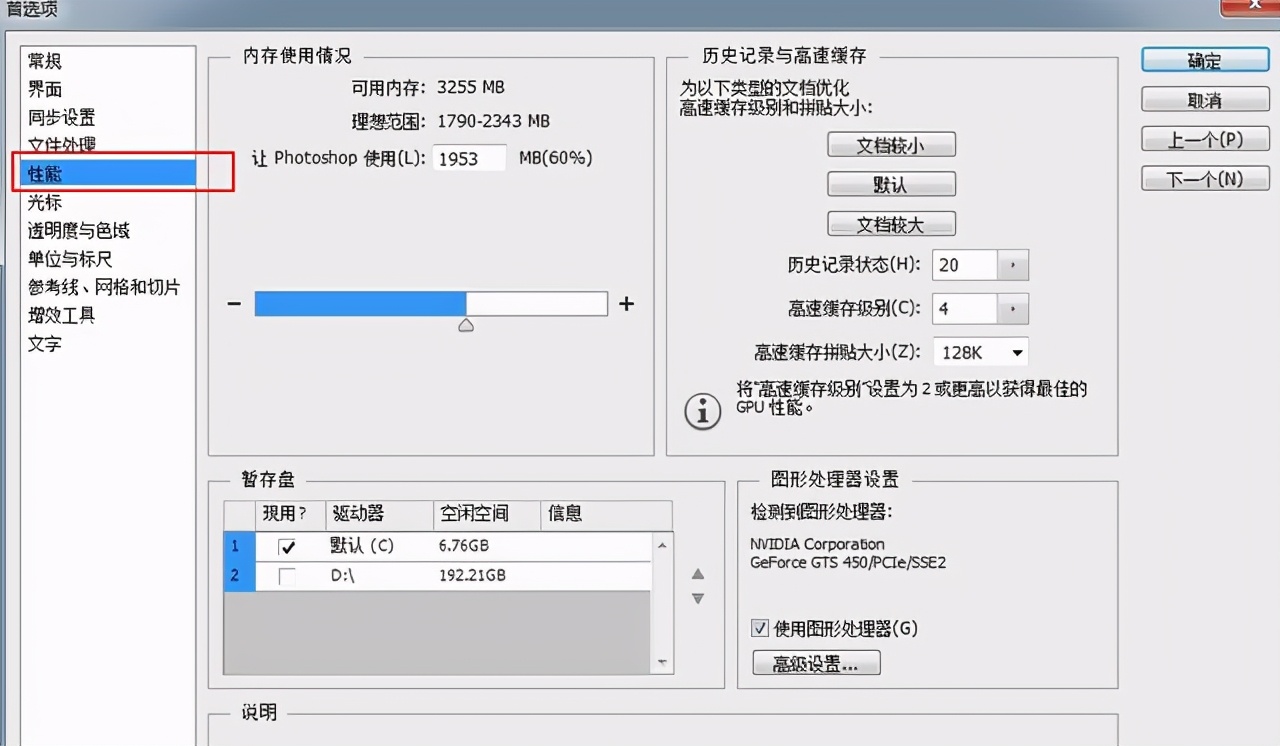The image size is (1280, 746).
Task: Disable the 使用图形处理器(G) checkbox
Action: pyautogui.click(x=758, y=627)
